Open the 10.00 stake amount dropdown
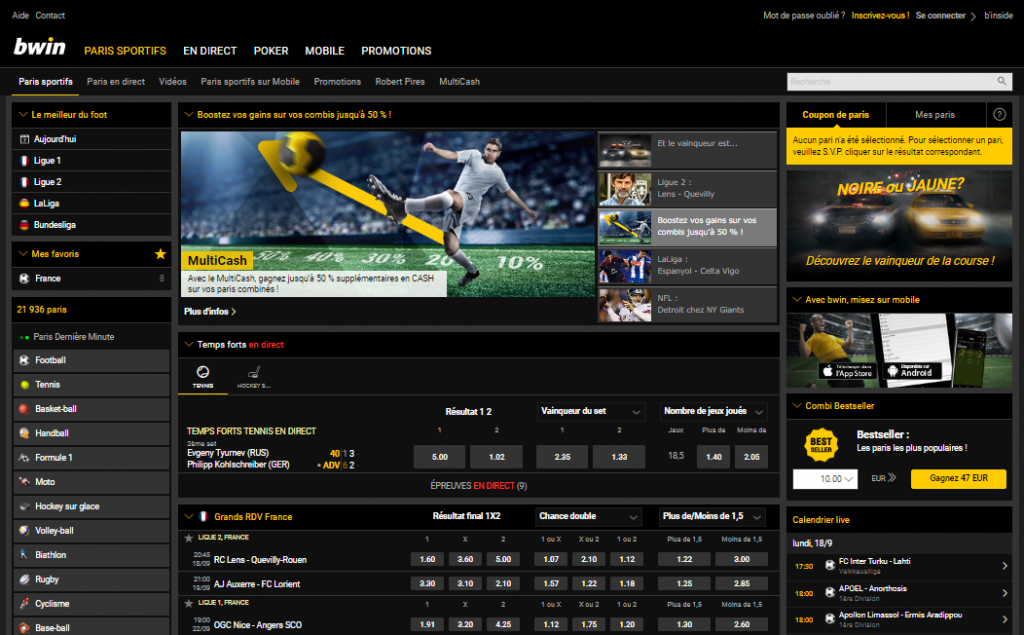This screenshot has width=1024, height=635. tap(825, 479)
